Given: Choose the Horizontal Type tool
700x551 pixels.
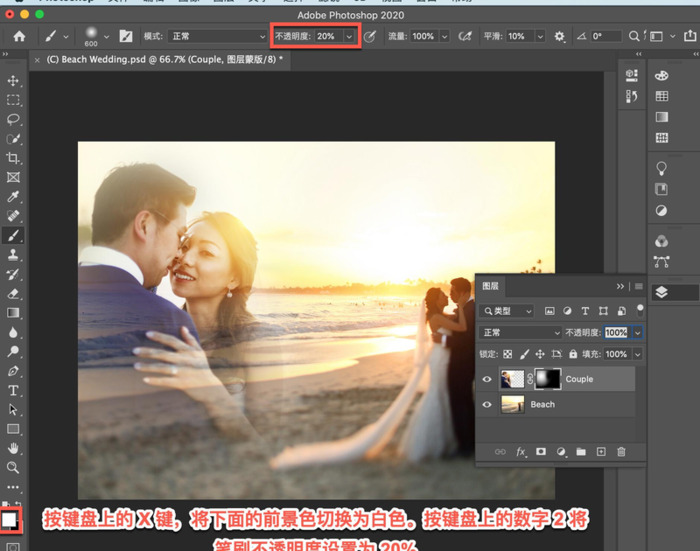Looking at the screenshot, I should pyautogui.click(x=13, y=390).
